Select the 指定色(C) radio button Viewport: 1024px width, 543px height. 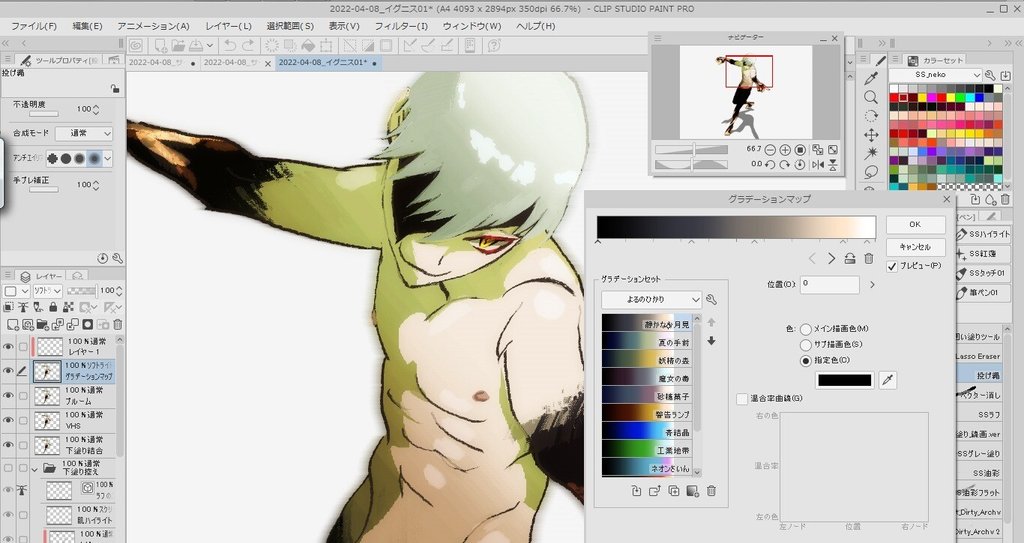click(x=806, y=361)
